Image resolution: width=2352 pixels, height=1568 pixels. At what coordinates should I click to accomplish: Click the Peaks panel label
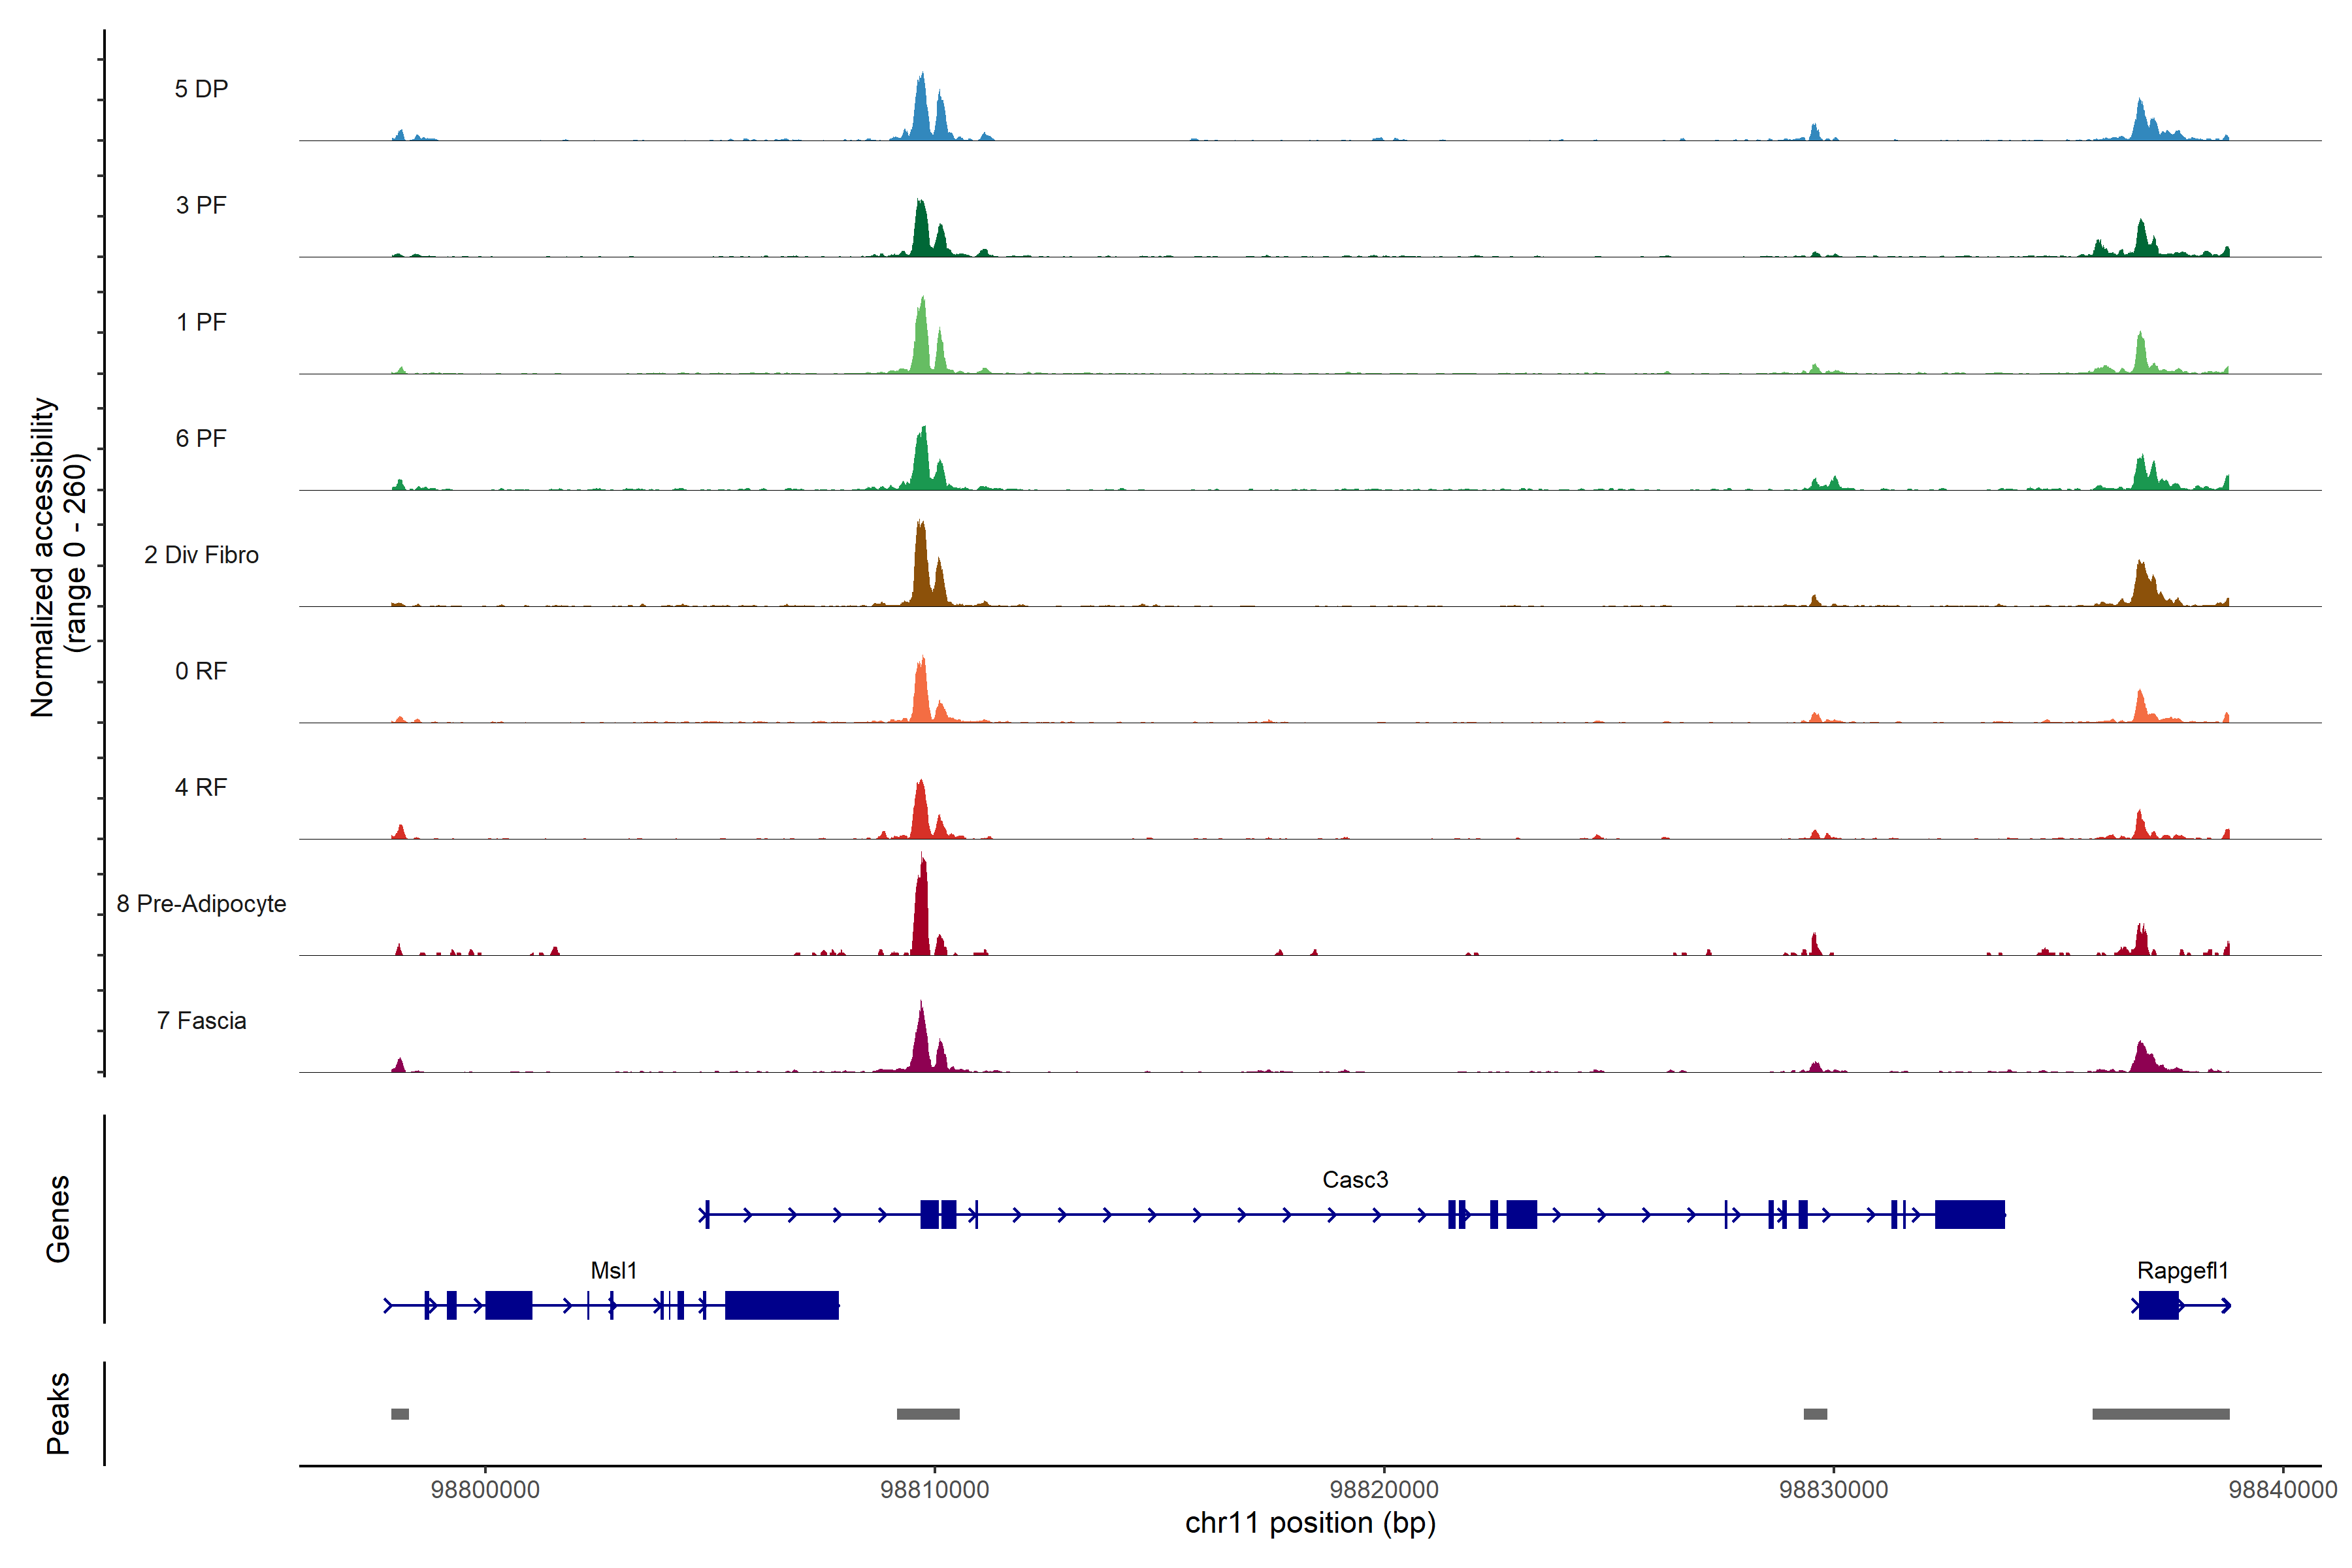[x=58, y=1413]
